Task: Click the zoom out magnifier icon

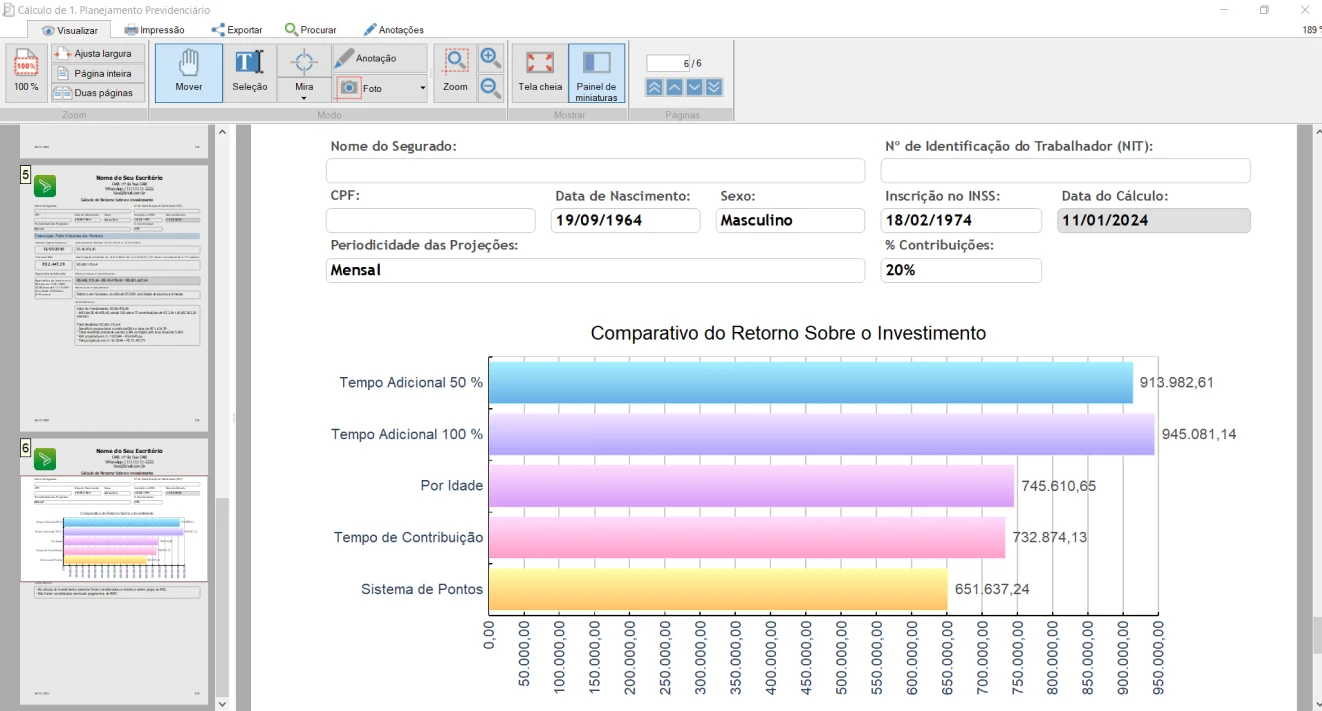Action: coord(490,88)
